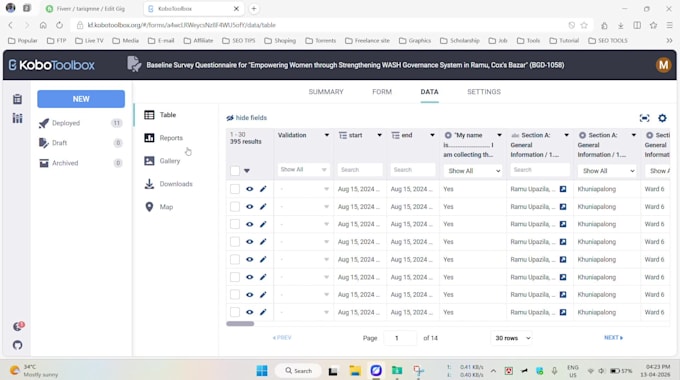Edit the last visible row submission
Screen dimensions: 680x380
[x=263, y=312]
